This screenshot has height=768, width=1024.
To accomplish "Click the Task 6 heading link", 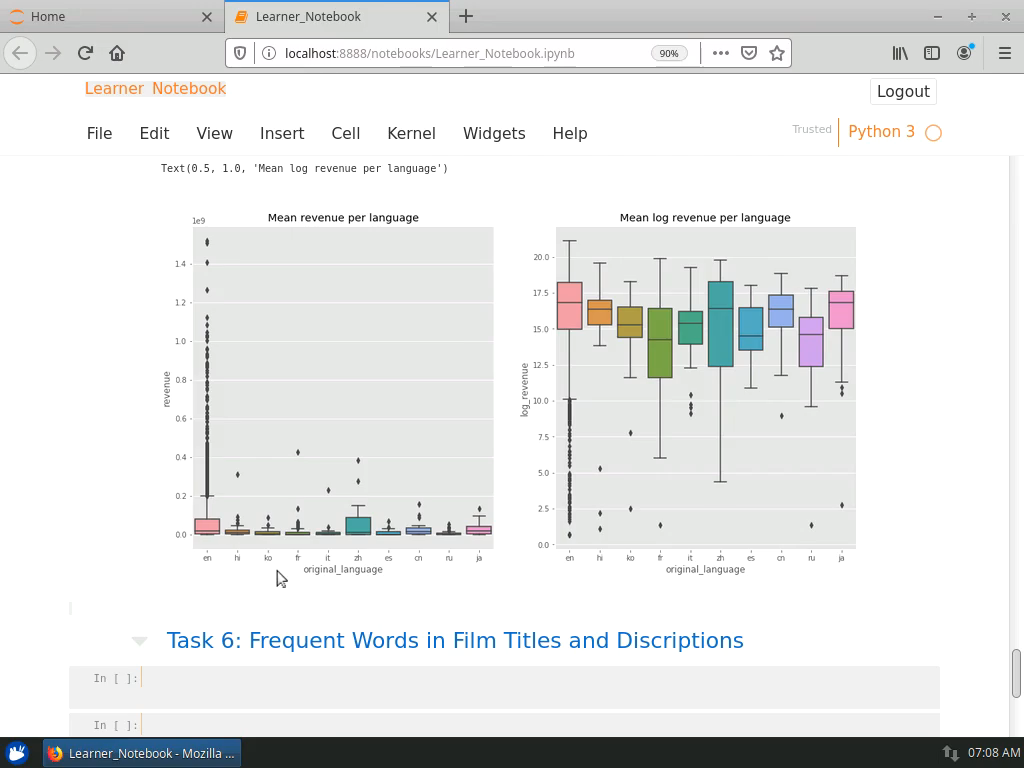I will pyautogui.click(x=455, y=641).
